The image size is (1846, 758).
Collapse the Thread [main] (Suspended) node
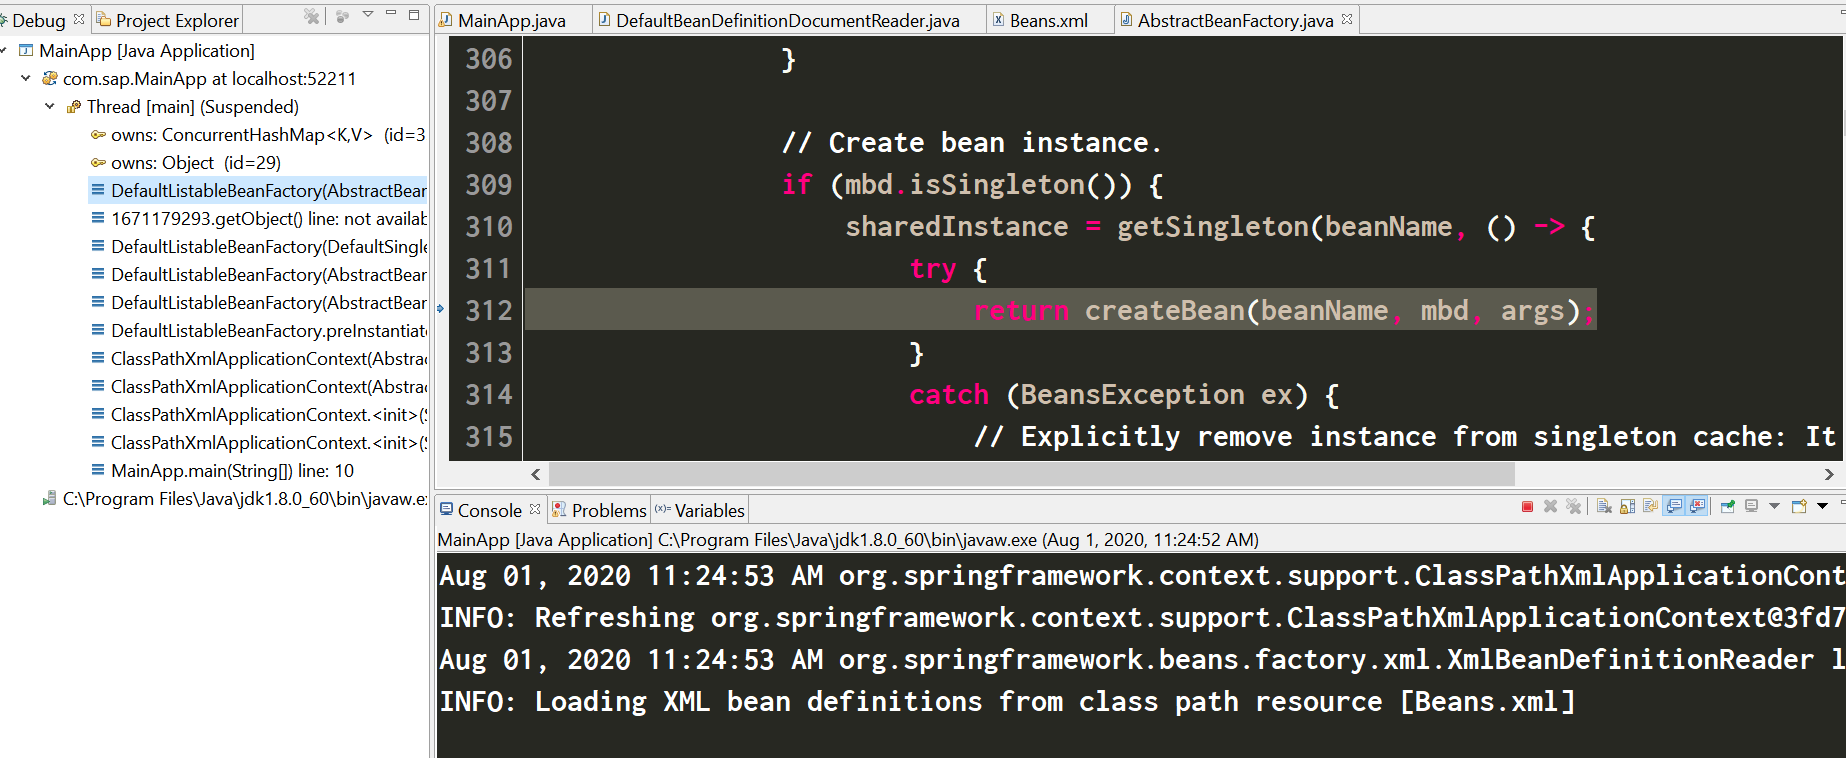[50, 106]
